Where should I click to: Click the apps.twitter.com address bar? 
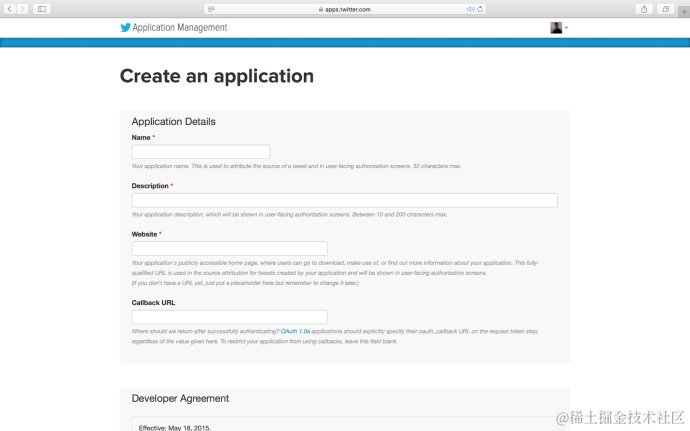click(345, 9)
